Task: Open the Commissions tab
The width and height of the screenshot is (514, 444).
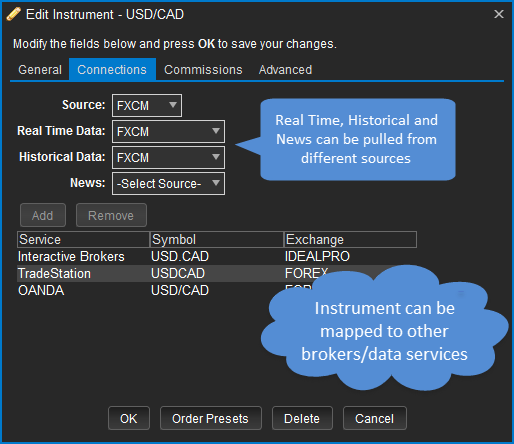Action: tap(203, 70)
